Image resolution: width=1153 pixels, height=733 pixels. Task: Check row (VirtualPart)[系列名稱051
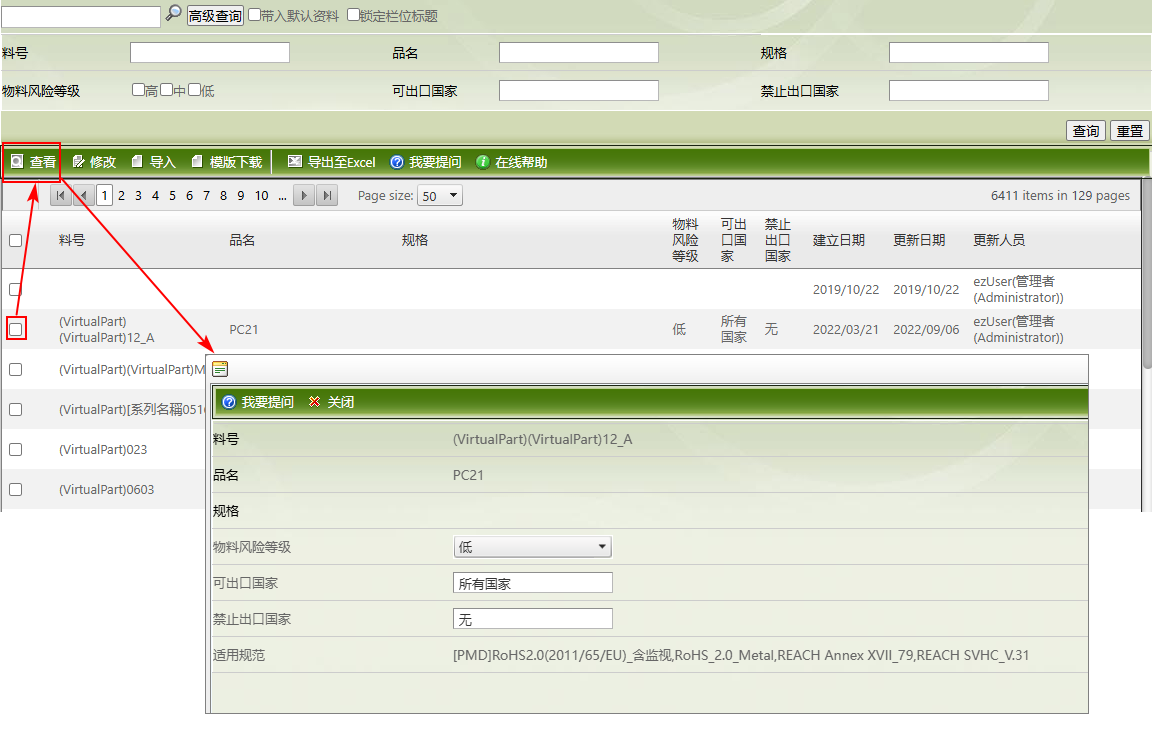(x=15, y=410)
